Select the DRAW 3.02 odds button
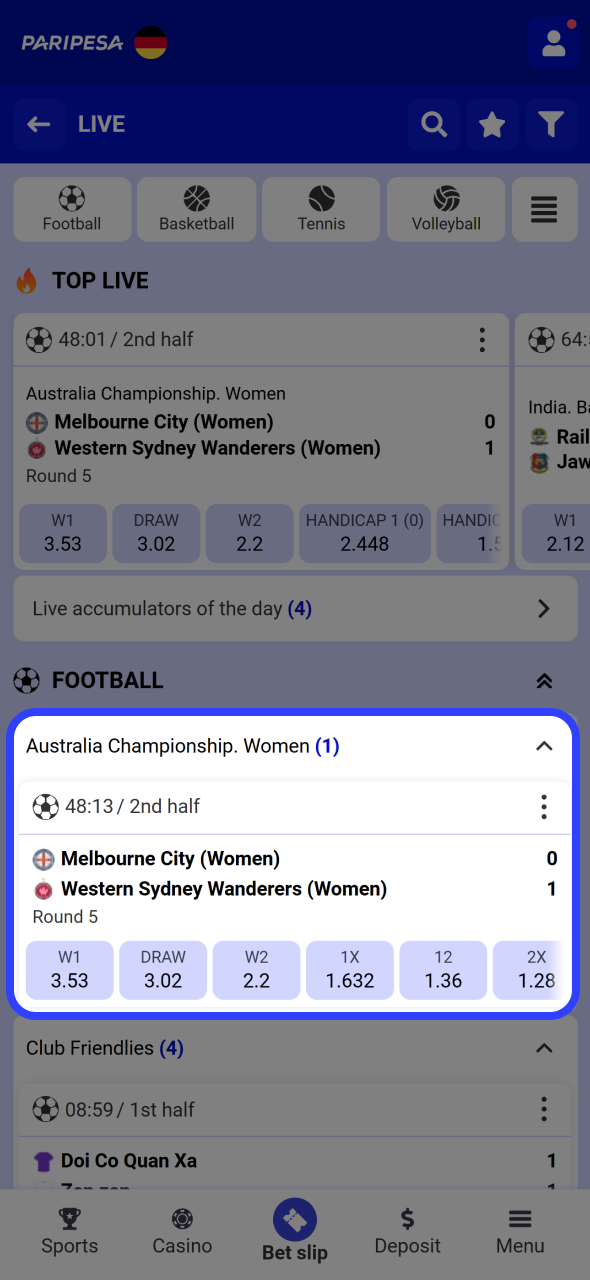Viewport: 590px width, 1280px height. click(x=162, y=969)
